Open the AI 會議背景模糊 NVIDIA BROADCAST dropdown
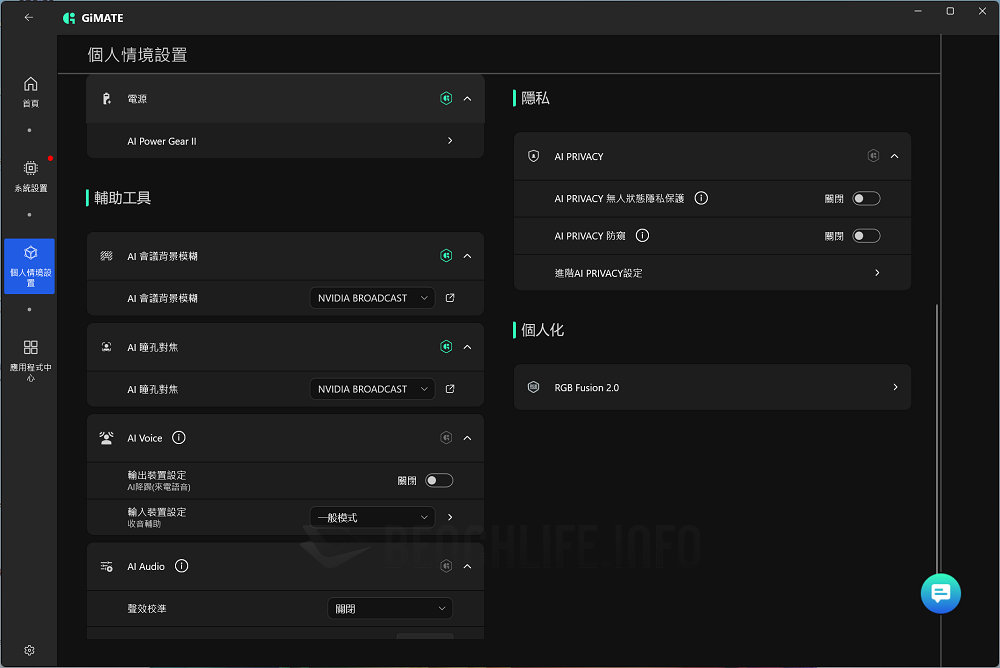 tap(372, 298)
